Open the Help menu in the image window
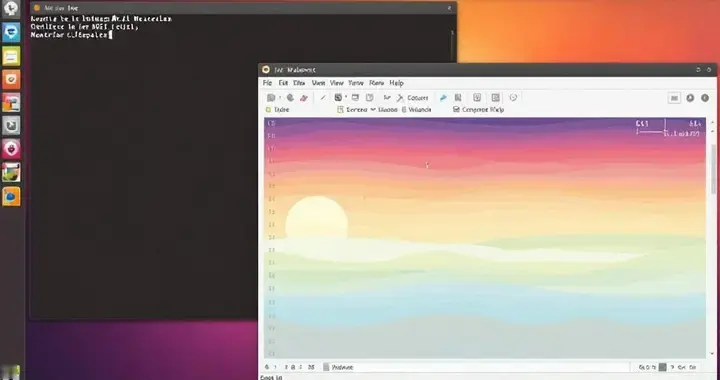Viewport: 720px width, 380px height. [x=396, y=83]
